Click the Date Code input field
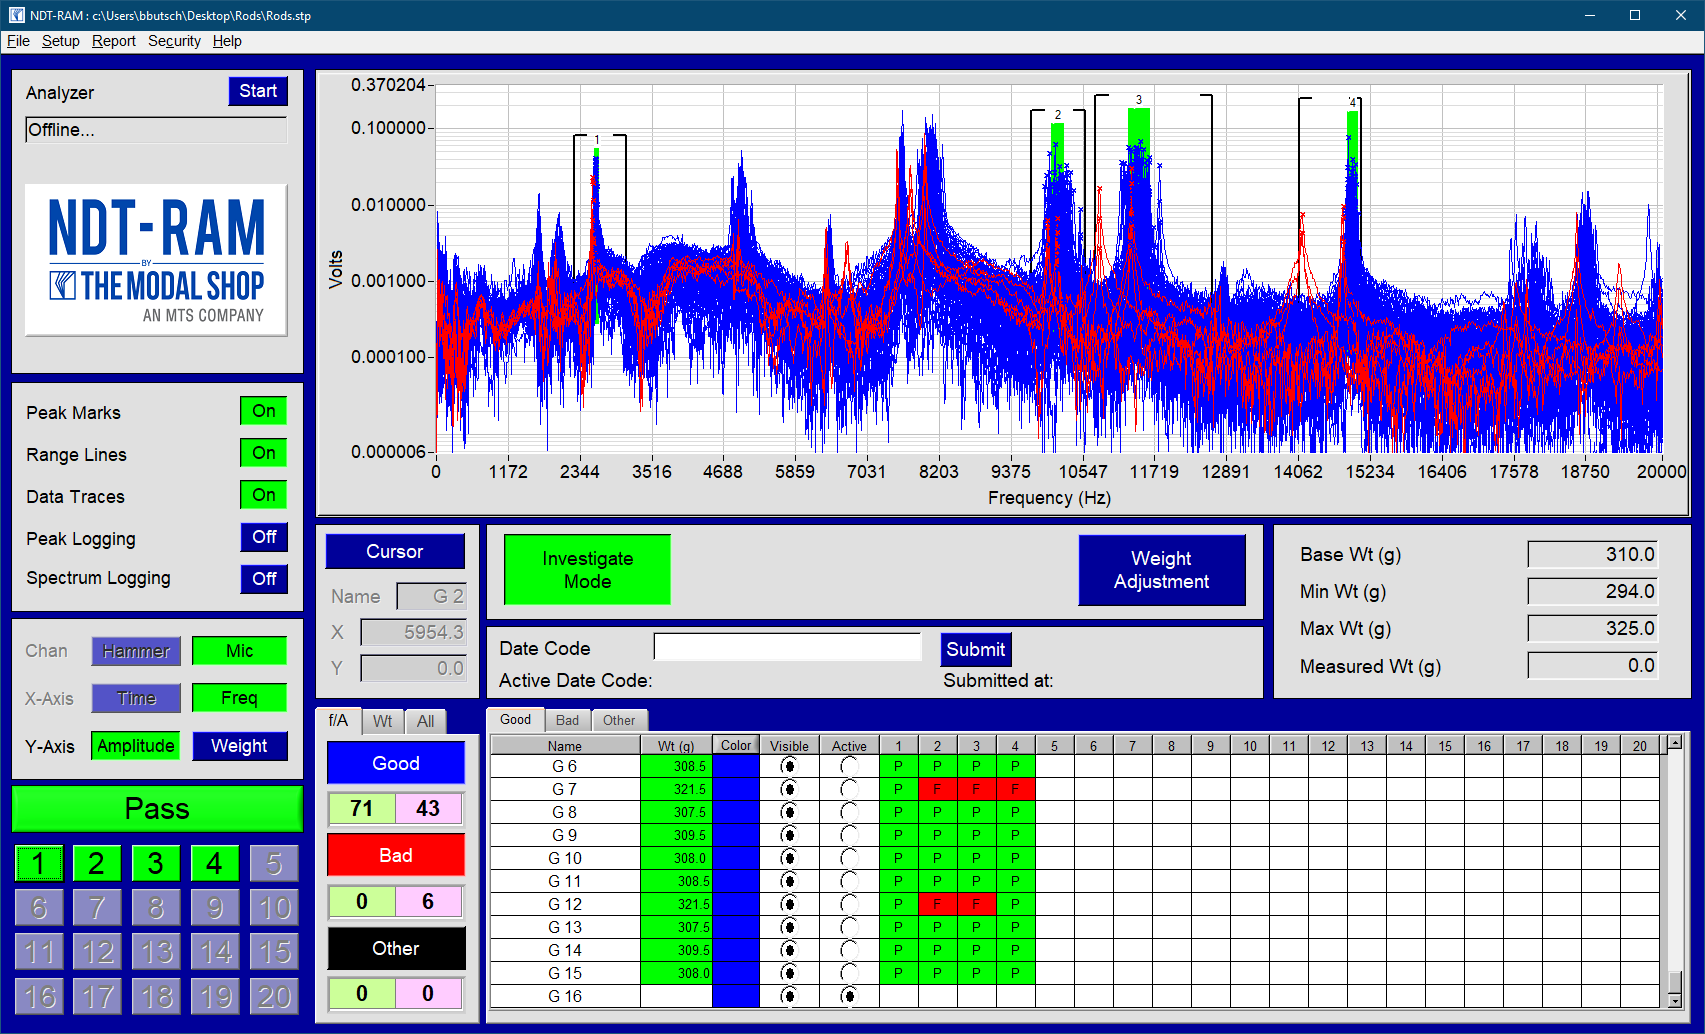1705x1034 pixels. pyautogui.click(x=788, y=647)
